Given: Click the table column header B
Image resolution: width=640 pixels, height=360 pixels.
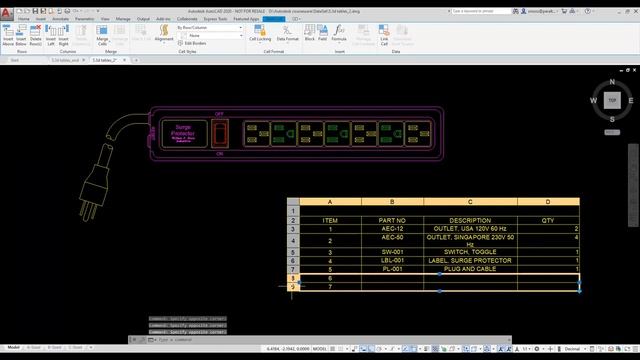Looking at the screenshot, I should coord(392,202).
